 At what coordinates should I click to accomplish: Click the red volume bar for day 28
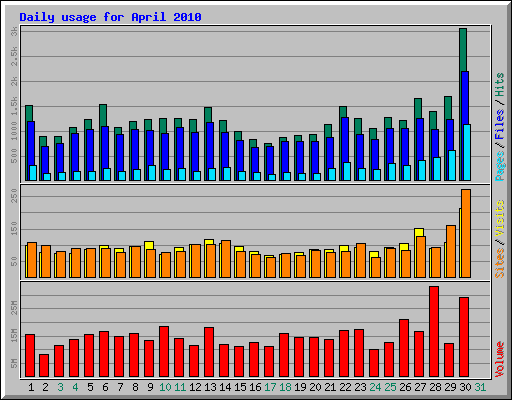(434, 332)
